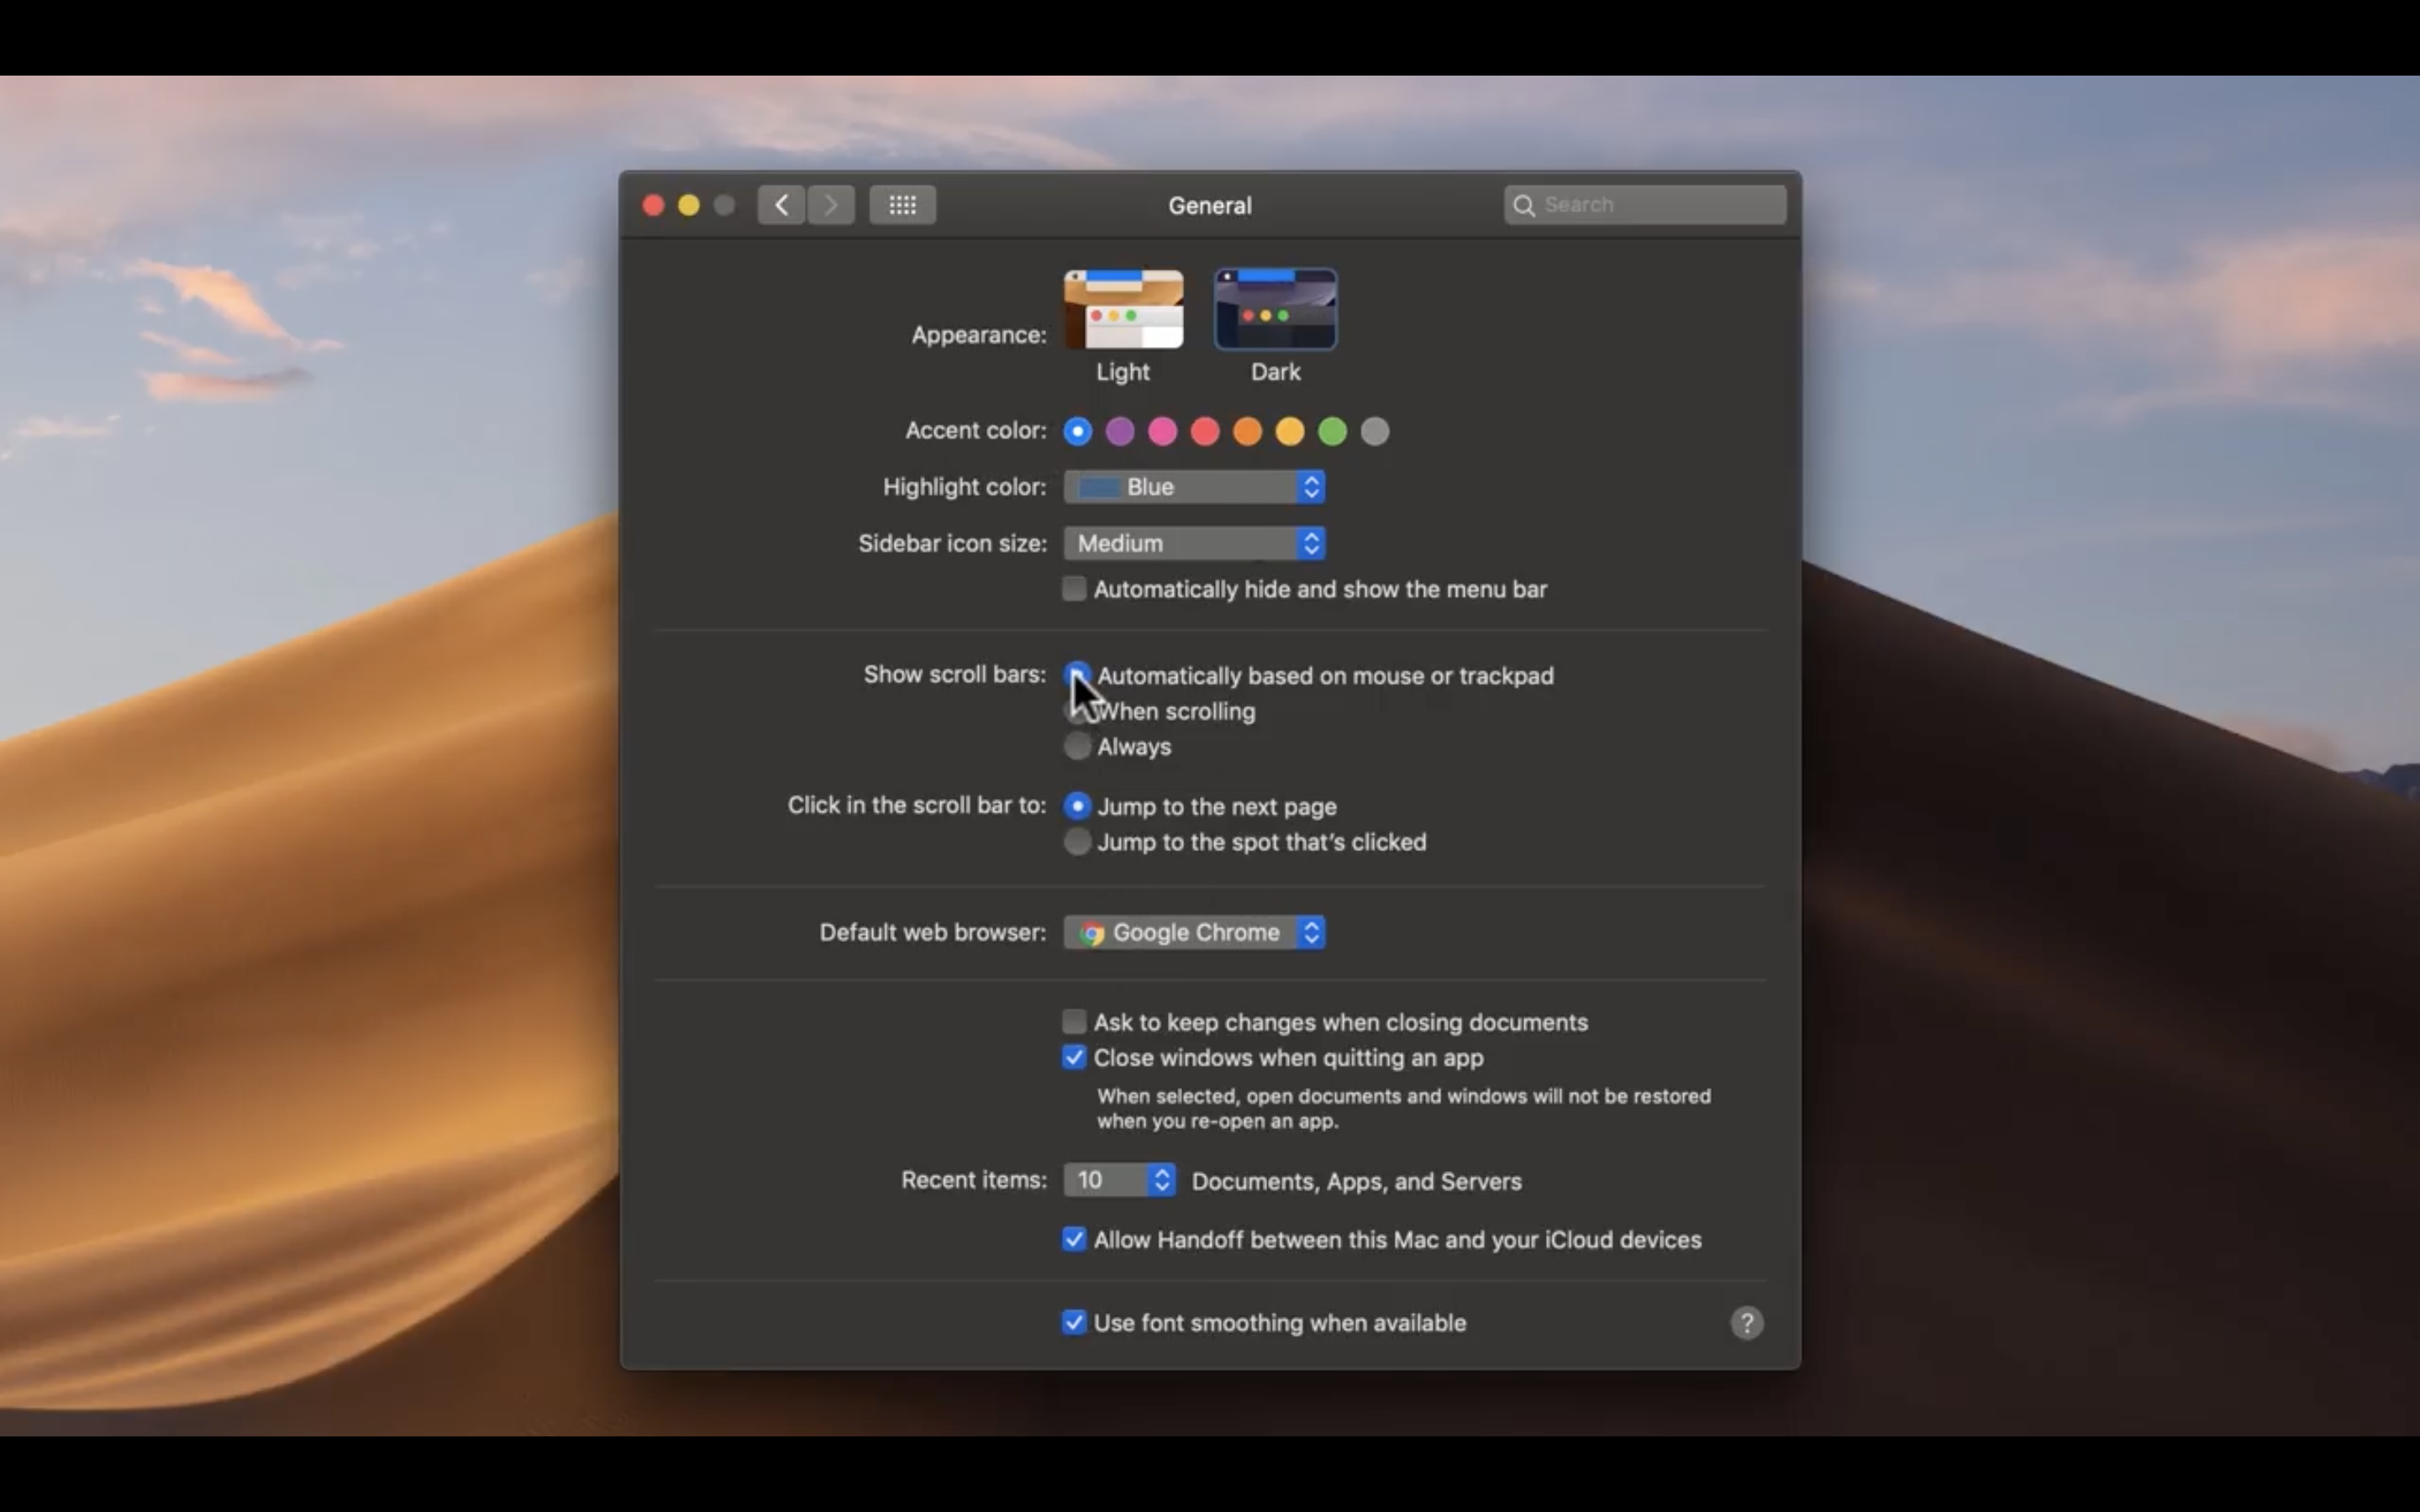
Task: Click the back navigation arrow
Action: pyautogui.click(x=781, y=204)
